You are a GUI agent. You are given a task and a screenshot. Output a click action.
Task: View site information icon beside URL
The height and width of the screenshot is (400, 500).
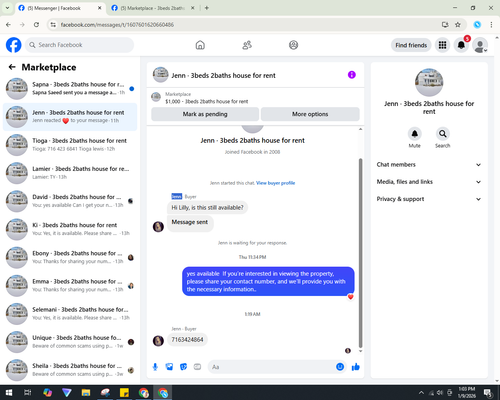click(53, 25)
